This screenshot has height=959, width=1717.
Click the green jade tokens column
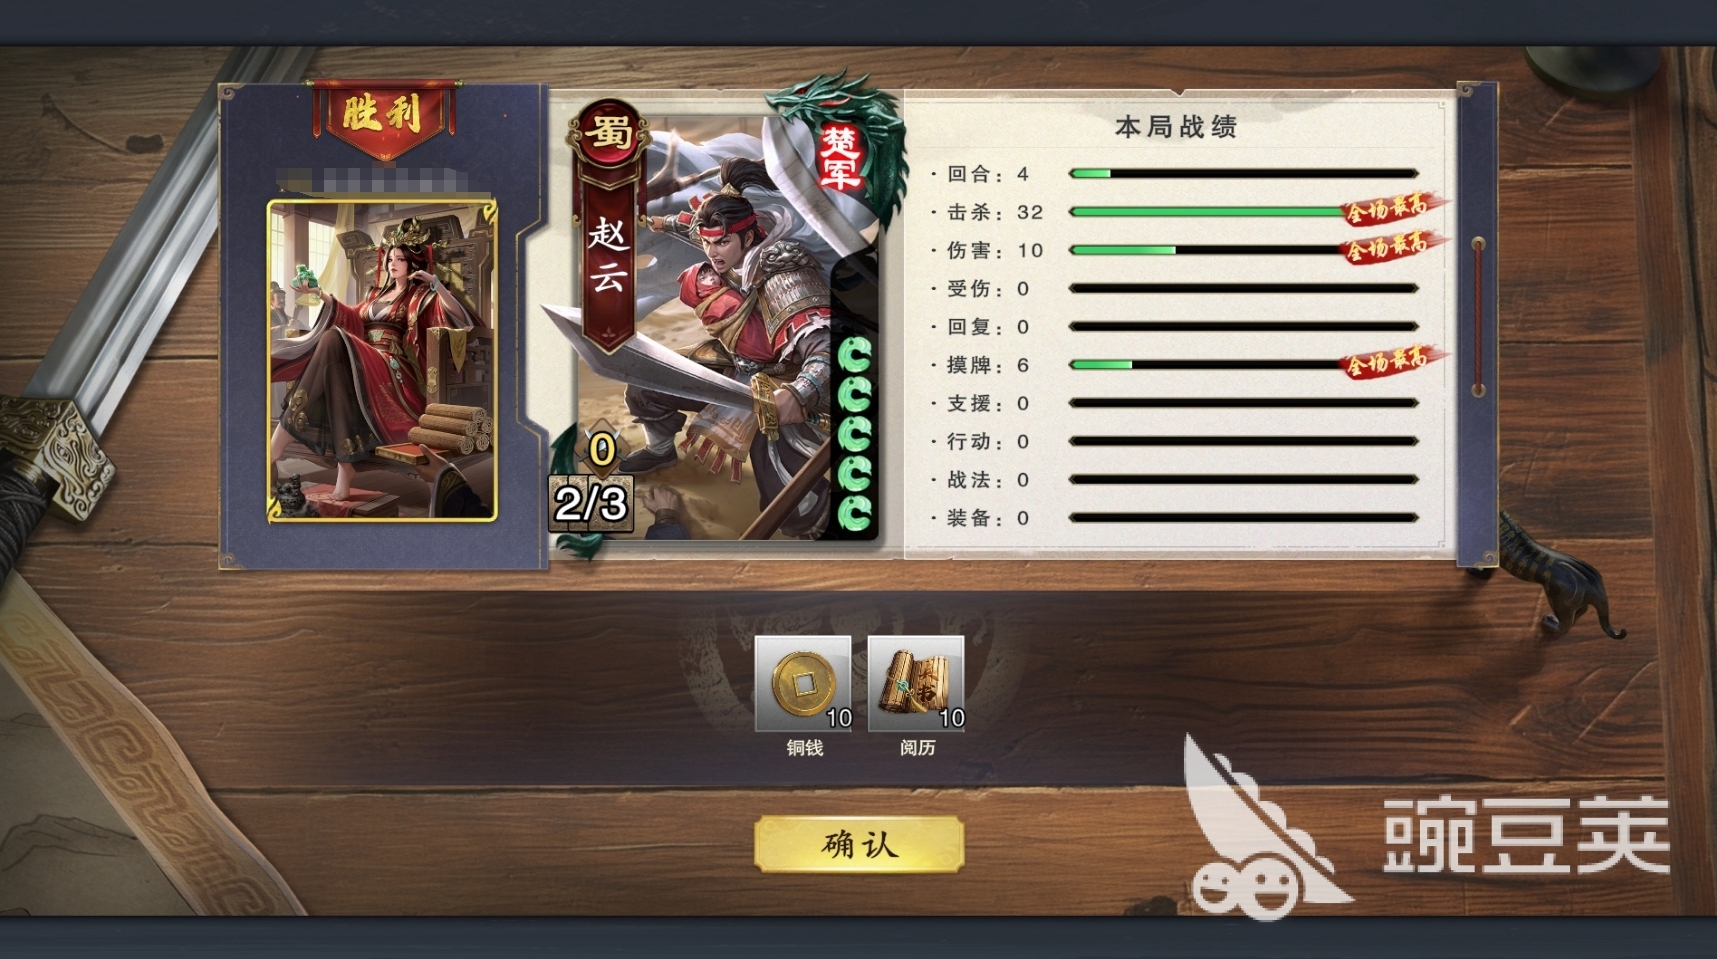pos(854,432)
